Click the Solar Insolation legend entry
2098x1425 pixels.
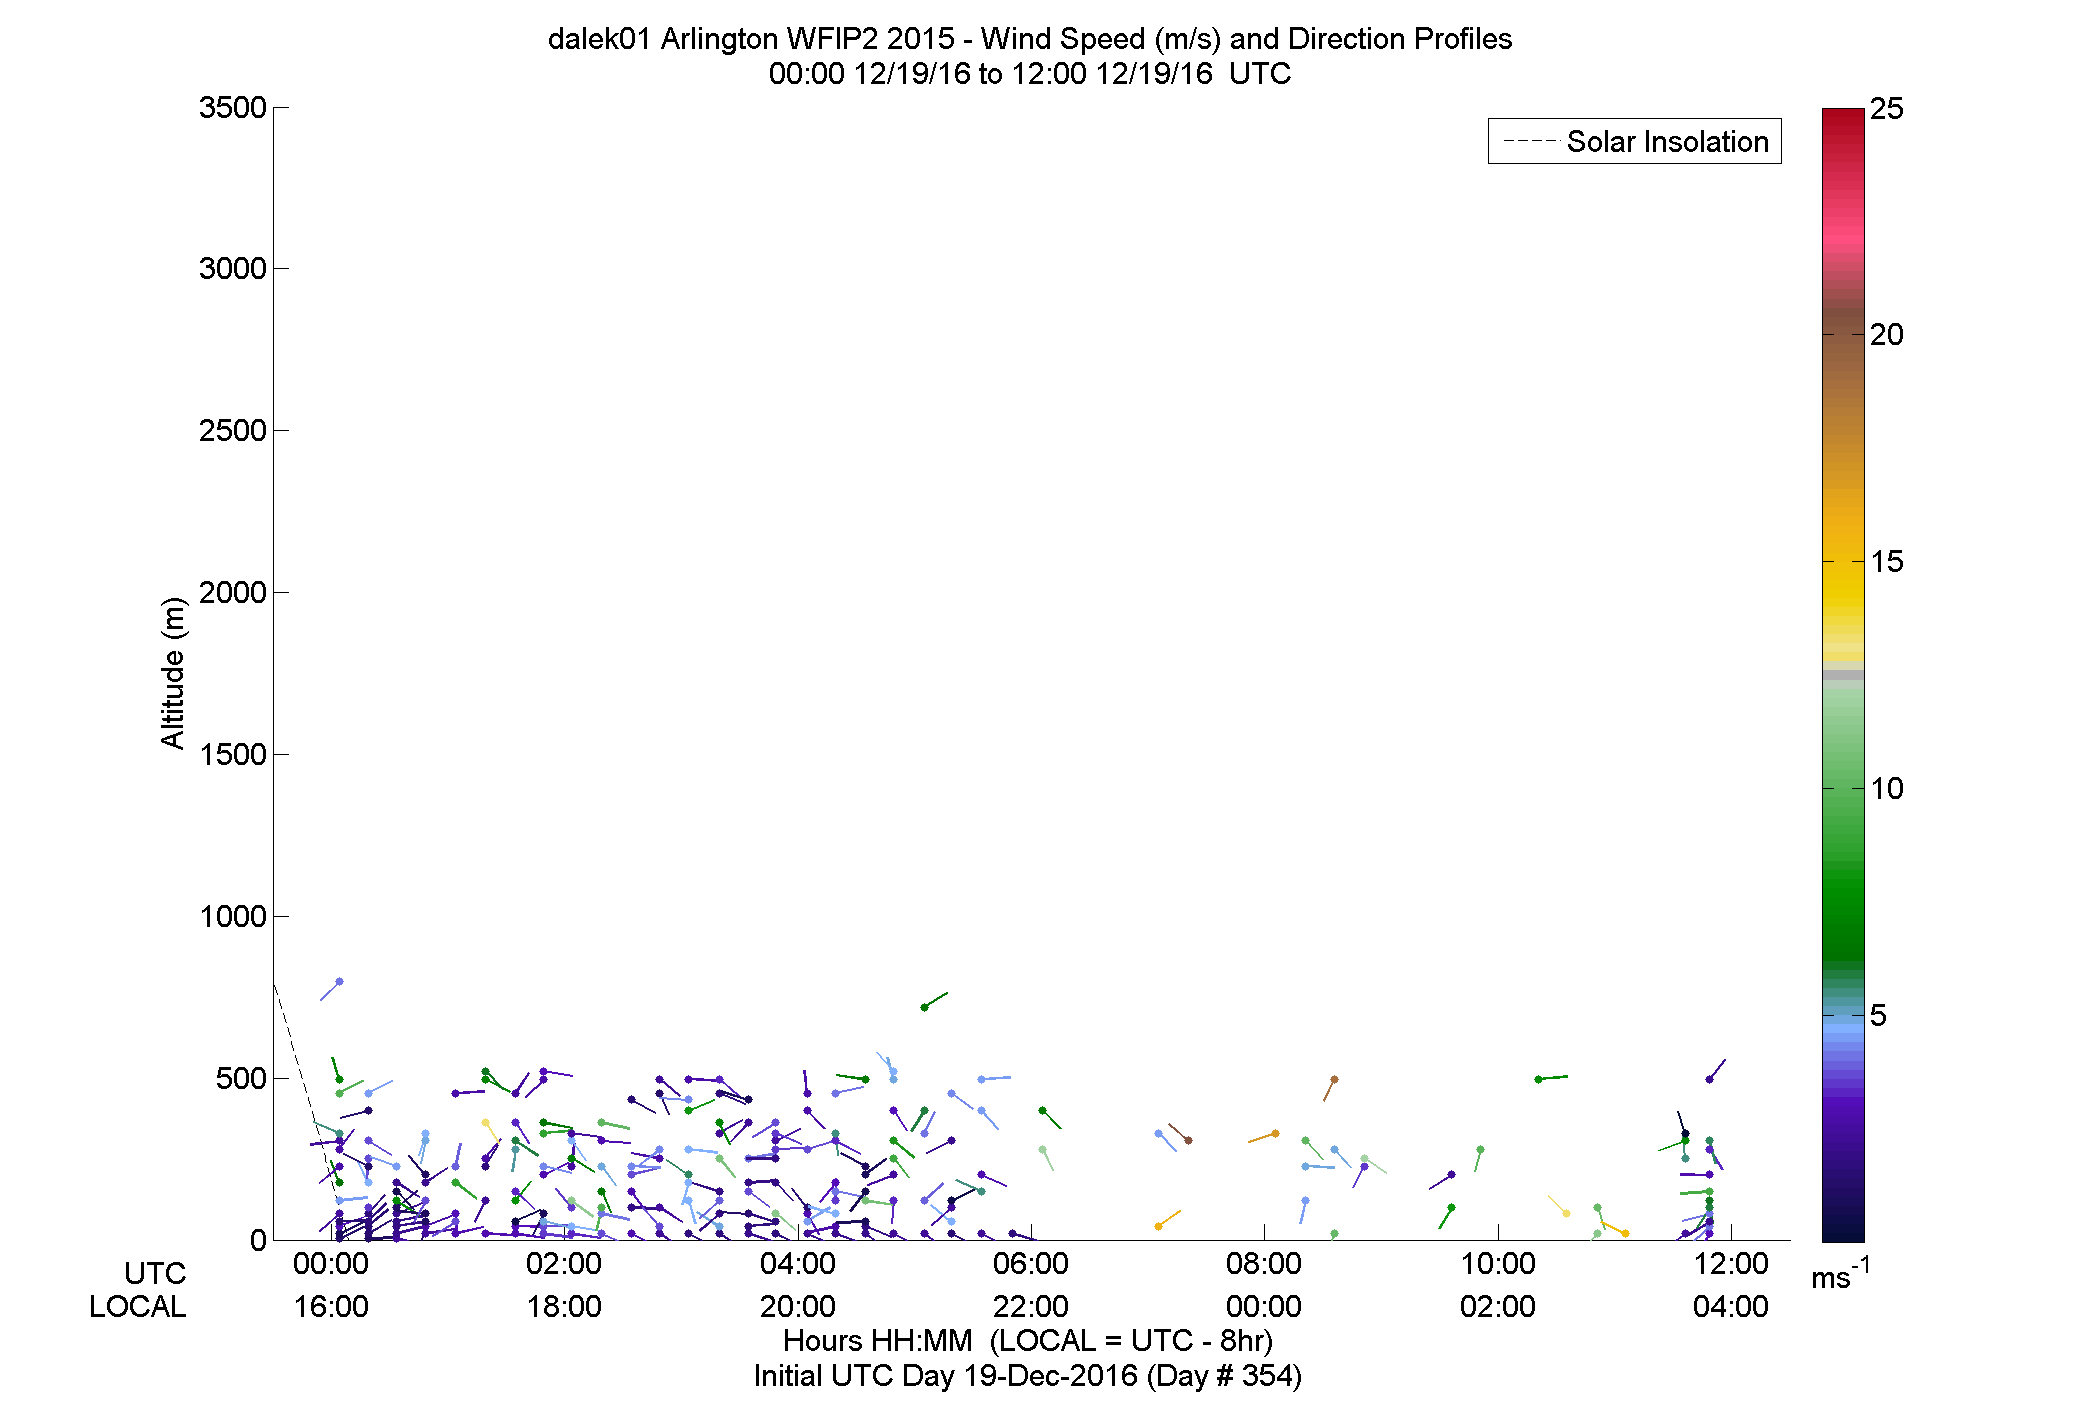[x=1635, y=141]
